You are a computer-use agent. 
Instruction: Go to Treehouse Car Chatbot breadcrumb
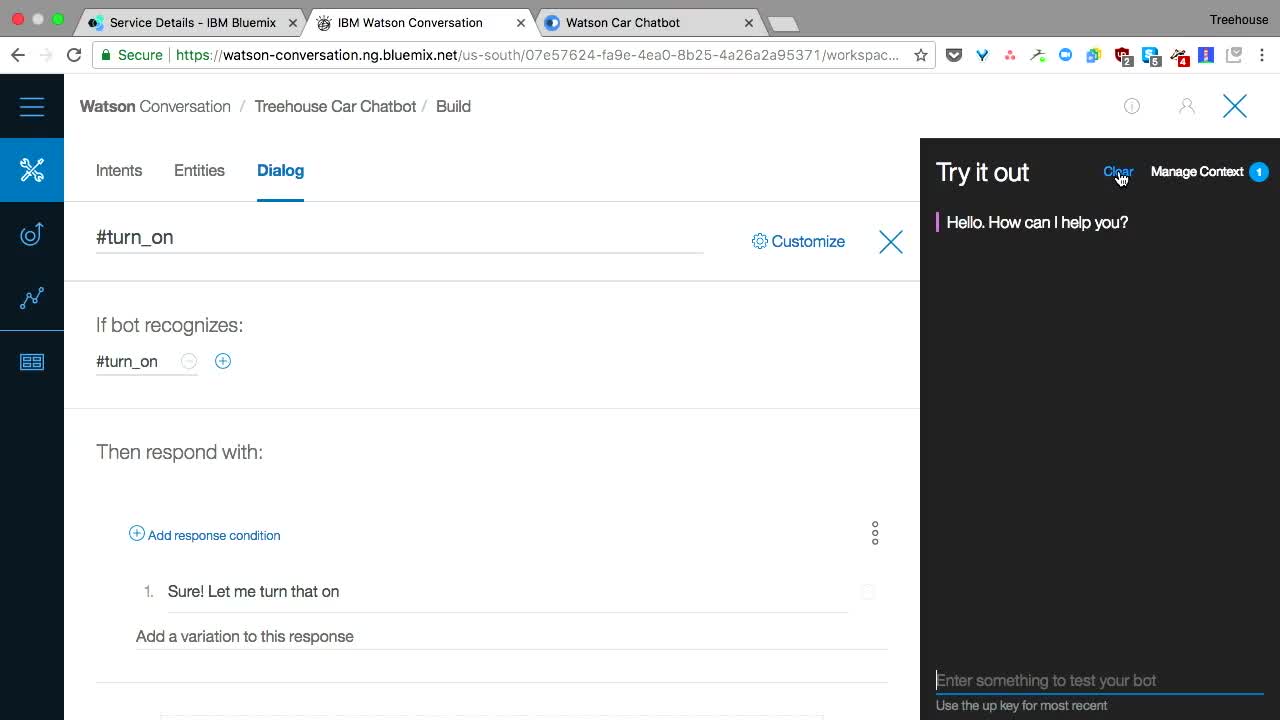335,106
